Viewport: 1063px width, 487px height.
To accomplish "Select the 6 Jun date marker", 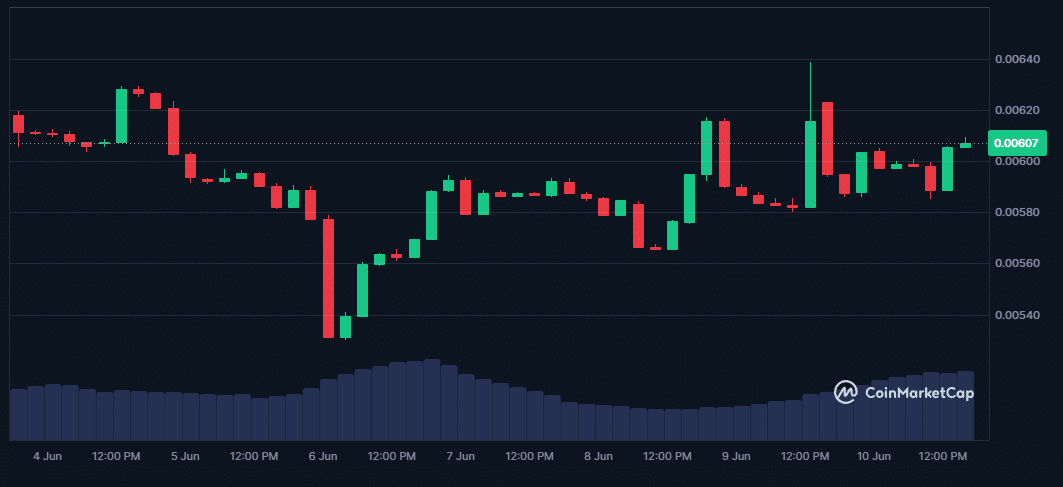I will 323,456.
